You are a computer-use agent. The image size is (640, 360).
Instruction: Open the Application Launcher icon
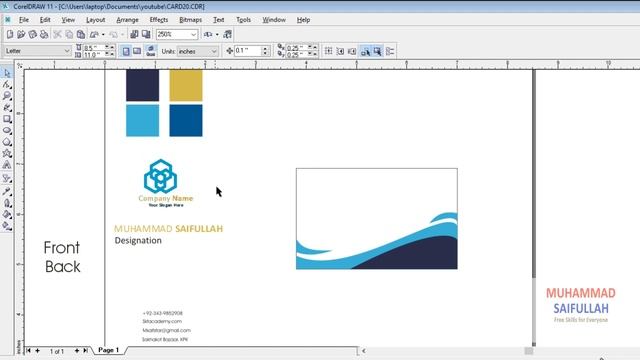click(x=208, y=34)
